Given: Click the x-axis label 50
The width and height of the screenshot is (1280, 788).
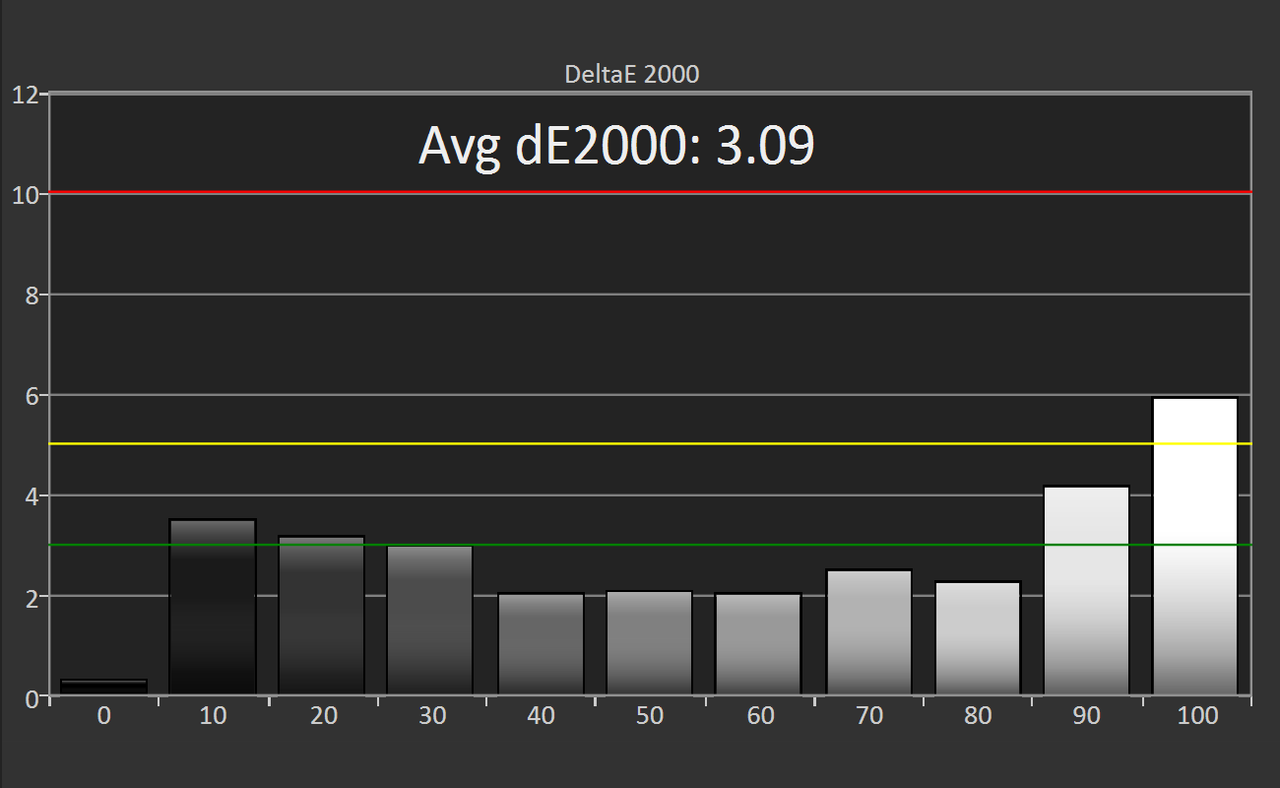Looking at the screenshot, I should tap(650, 716).
